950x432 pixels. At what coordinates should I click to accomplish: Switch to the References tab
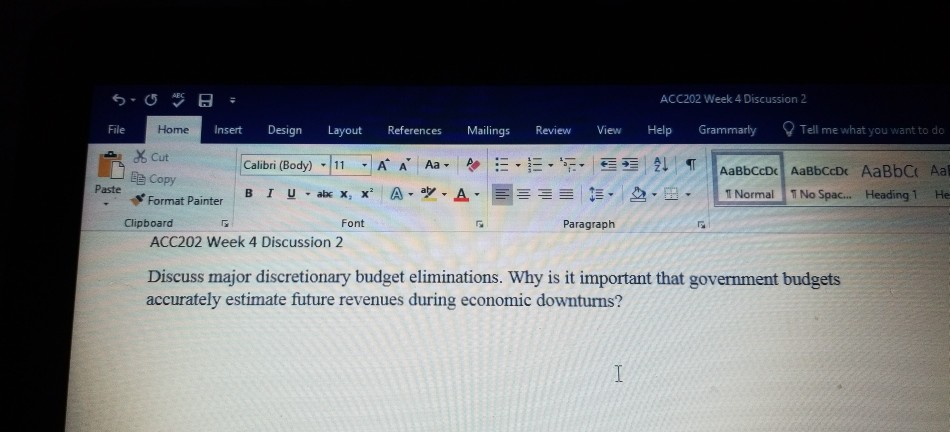(x=414, y=130)
